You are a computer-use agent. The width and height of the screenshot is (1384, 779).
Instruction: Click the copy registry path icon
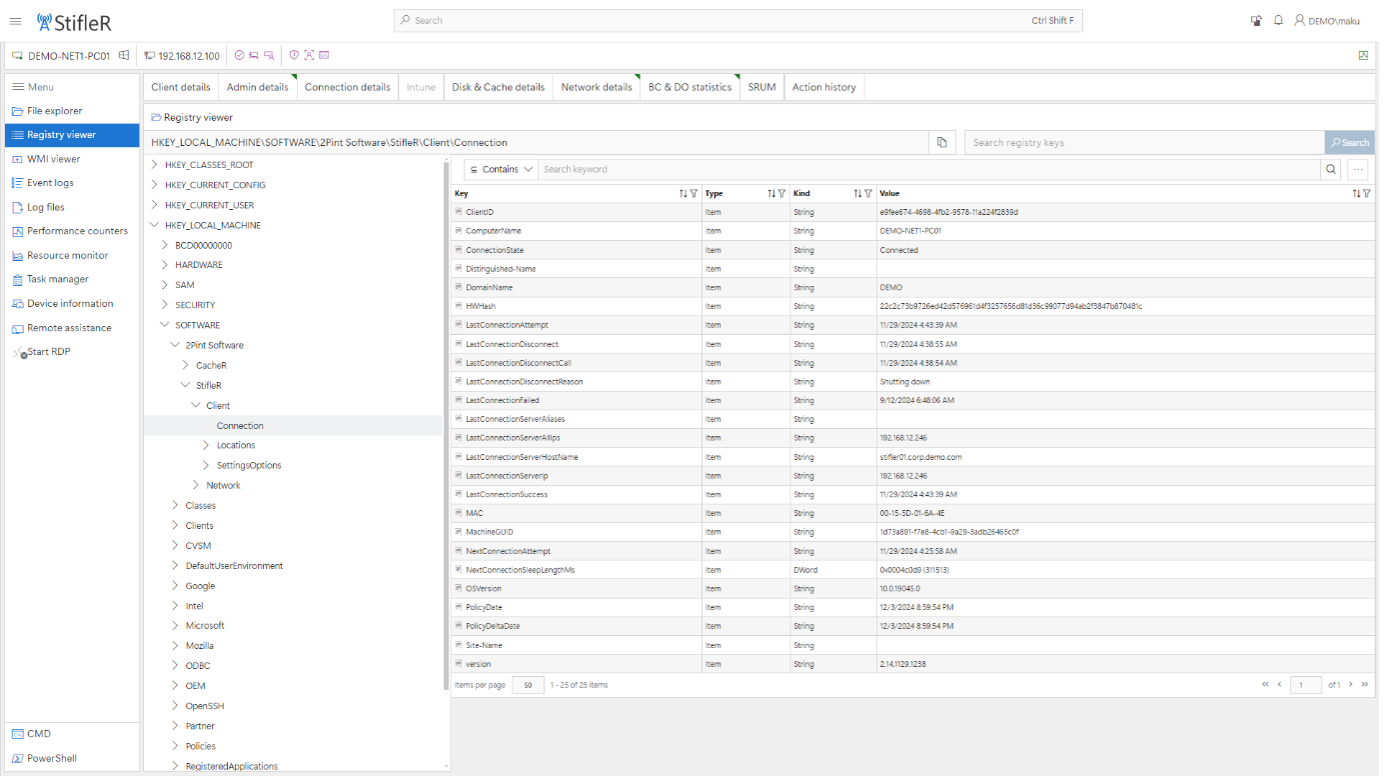tap(941, 142)
